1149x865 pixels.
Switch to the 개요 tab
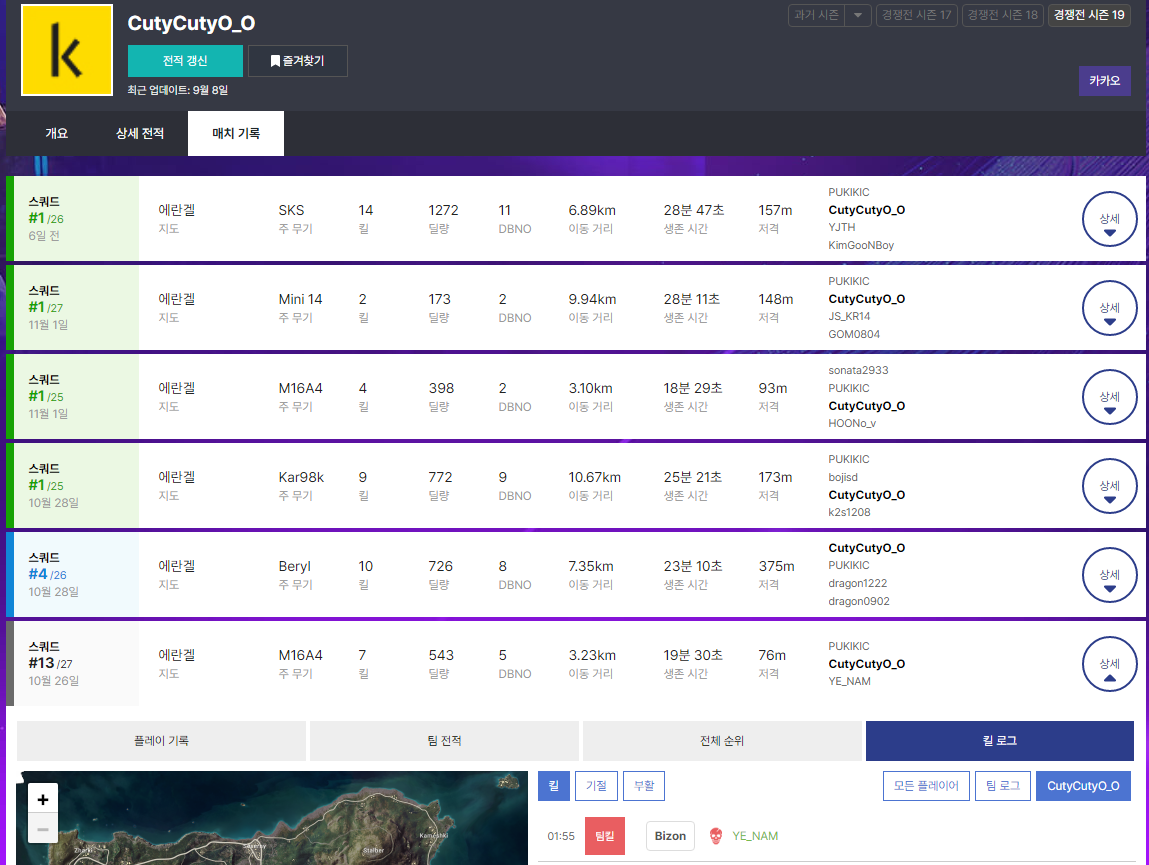pos(57,133)
